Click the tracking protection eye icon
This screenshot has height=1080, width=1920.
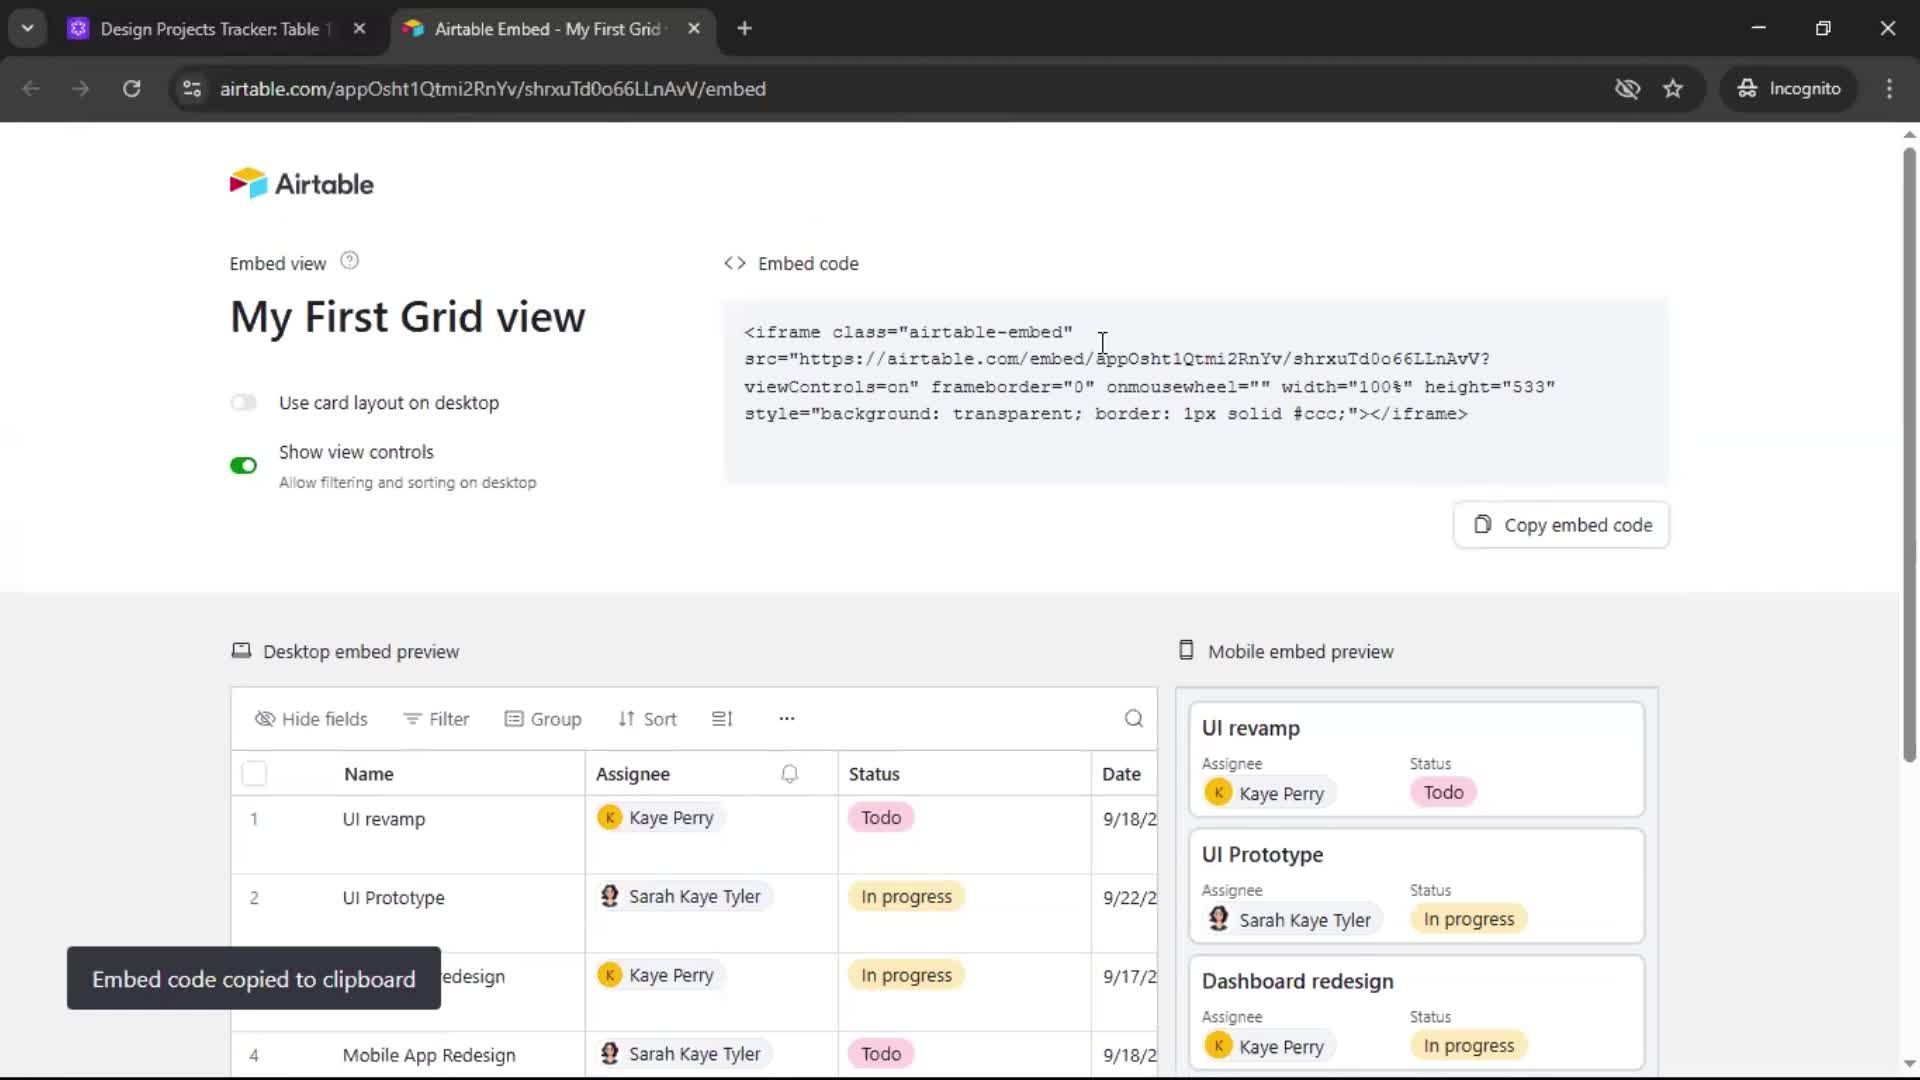click(1628, 89)
